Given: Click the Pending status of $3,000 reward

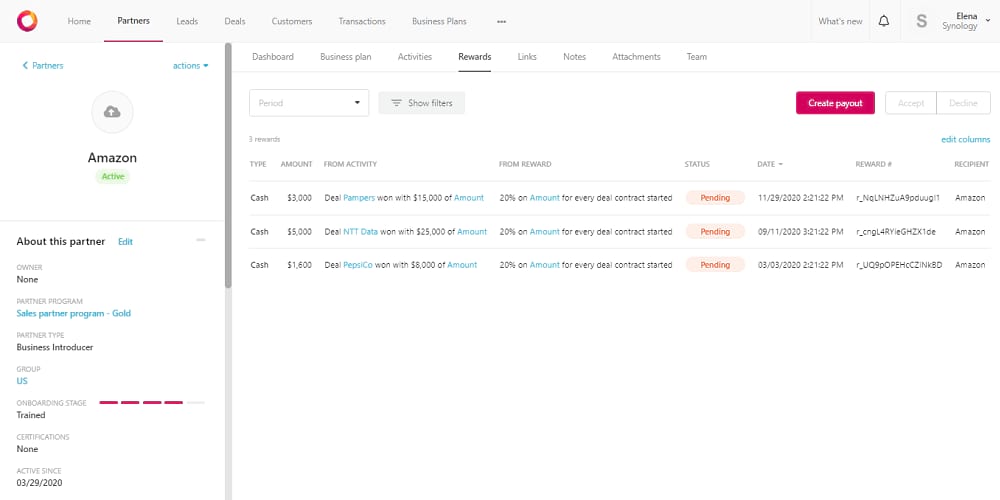Looking at the screenshot, I should 715,198.
